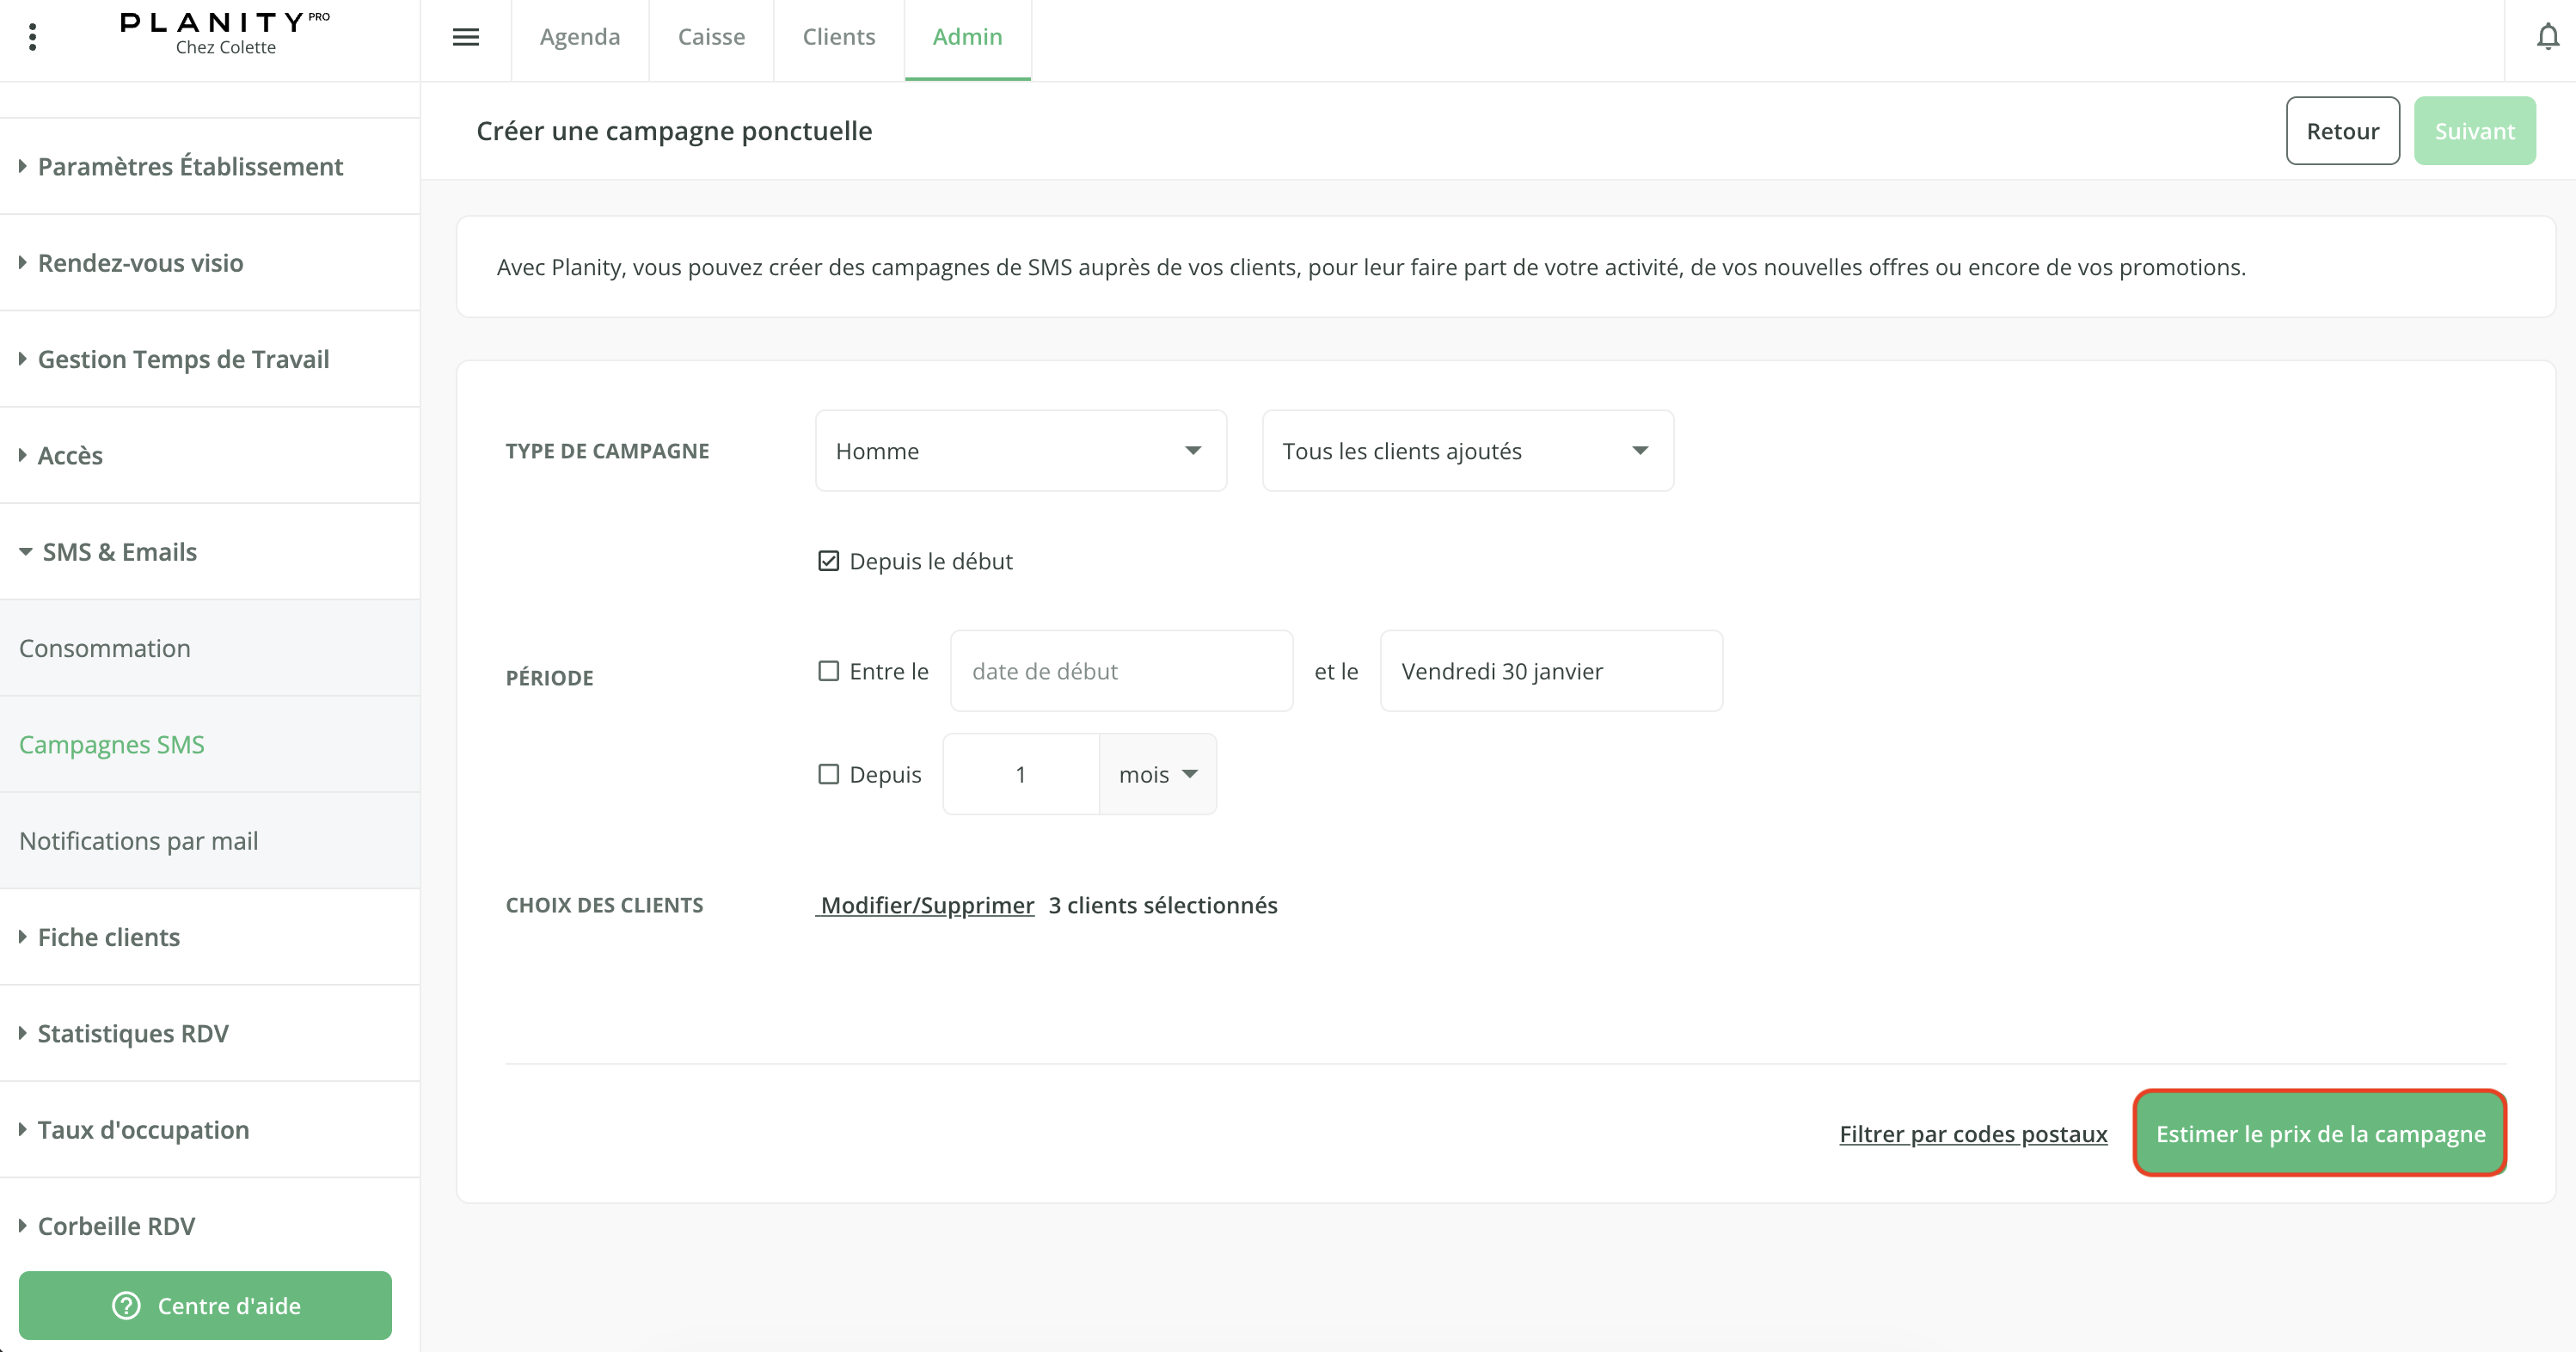The width and height of the screenshot is (2576, 1352).
Task: Click the Modifier/Supprimer clients link
Action: tap(926, 905)
